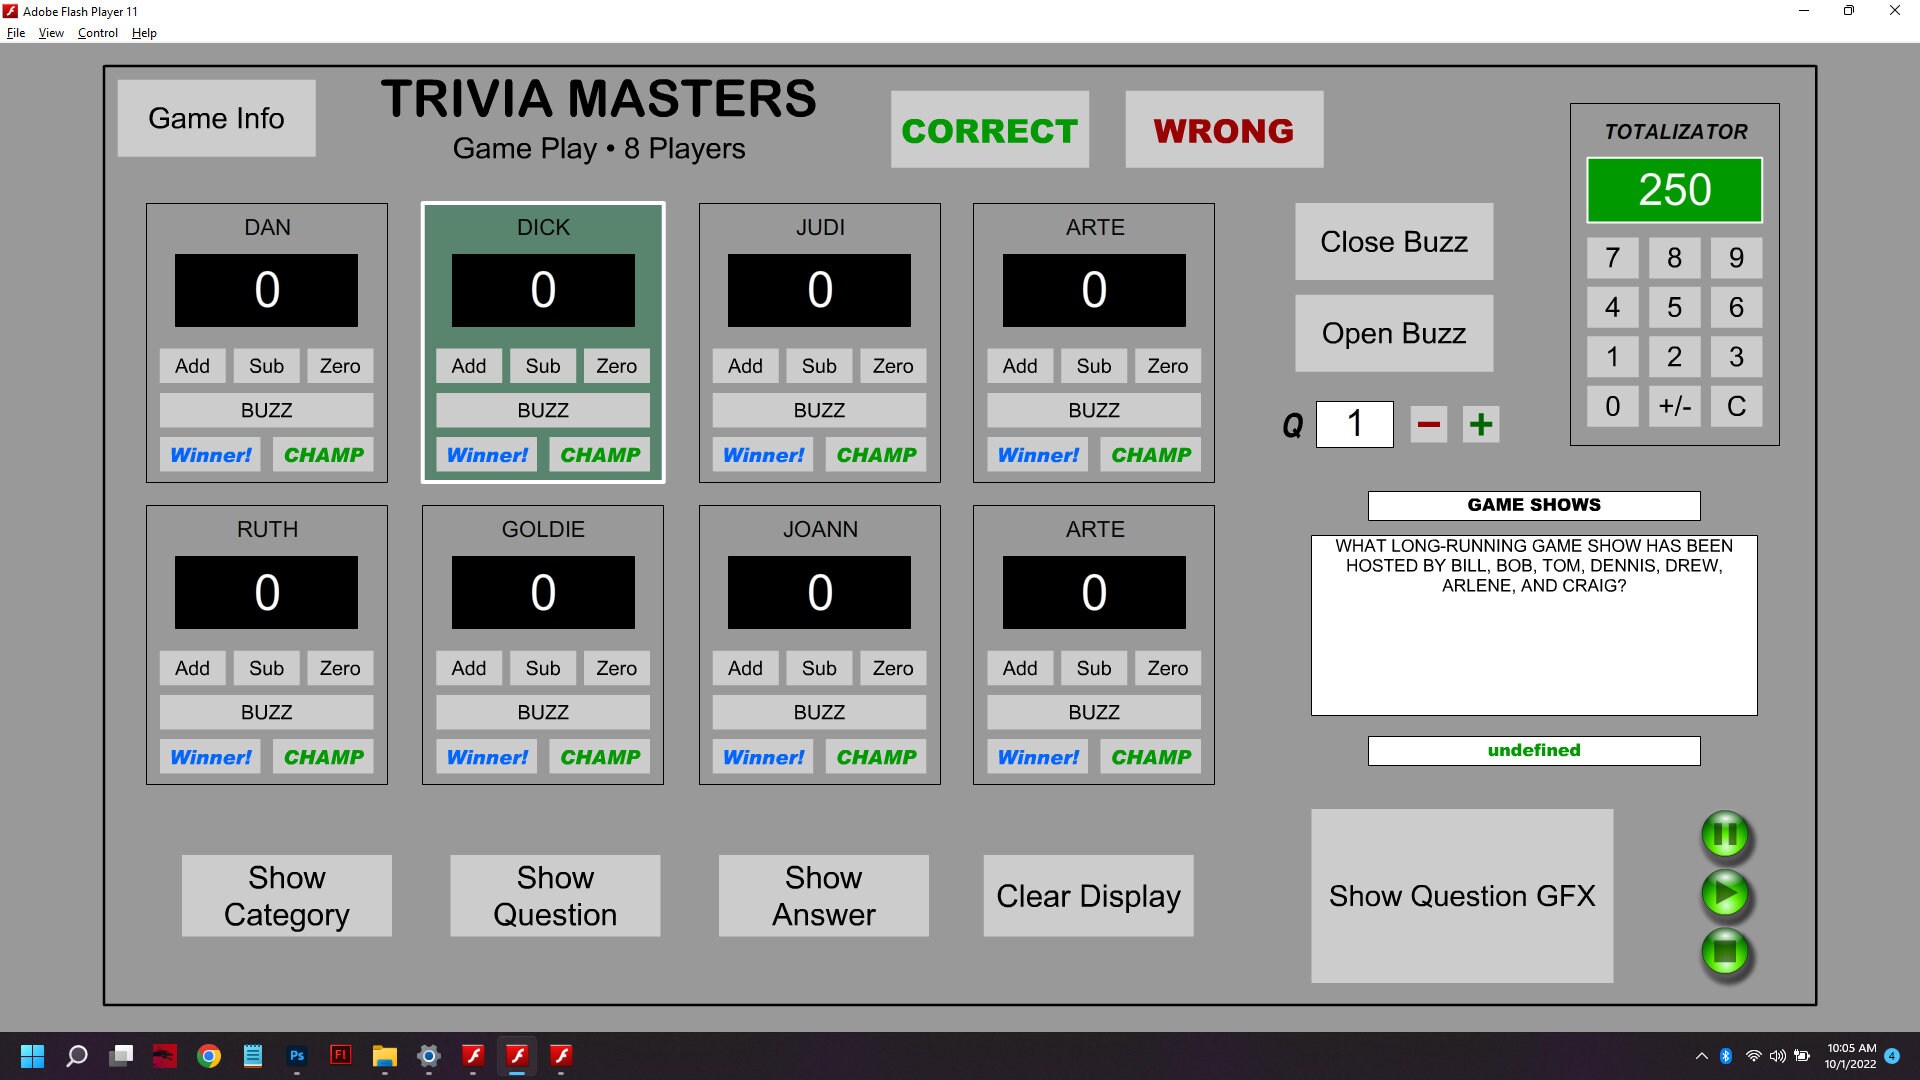Click the green Play button
The image size is (1920, 1080).
coord(1724,895)
